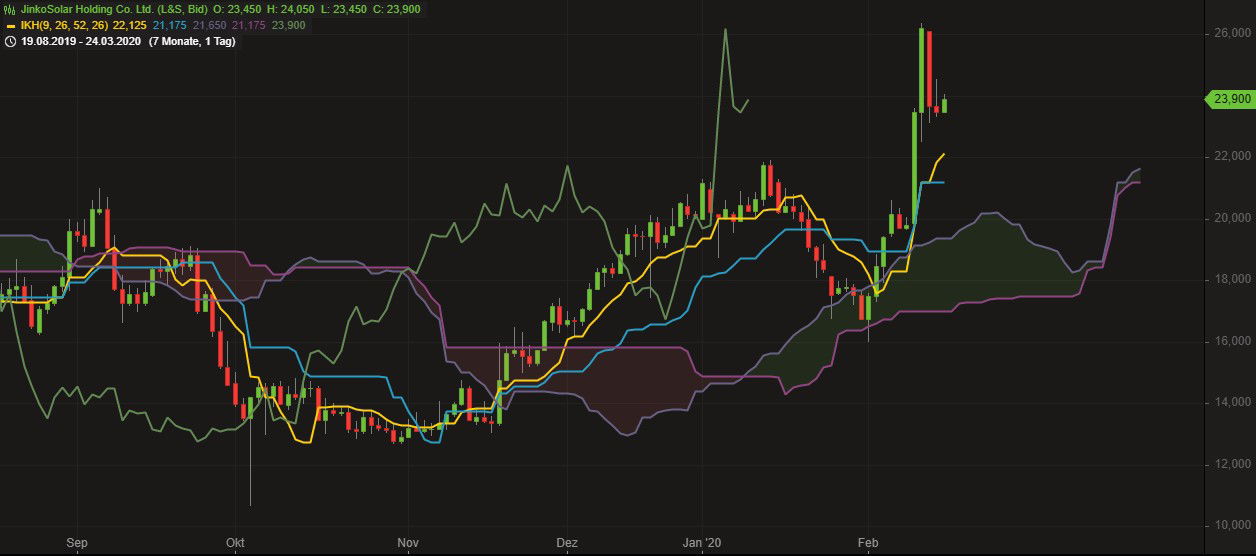Click the clock icon beside date range

click(10, 41)
